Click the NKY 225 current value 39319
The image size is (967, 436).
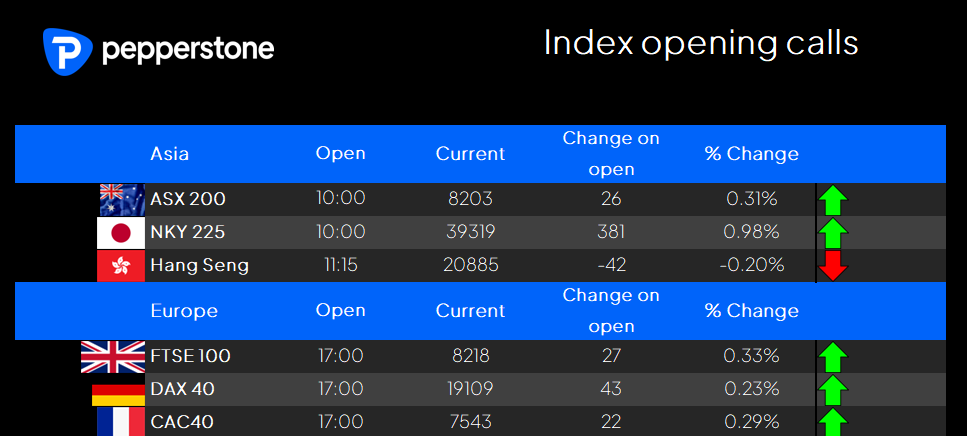[471, 232]
